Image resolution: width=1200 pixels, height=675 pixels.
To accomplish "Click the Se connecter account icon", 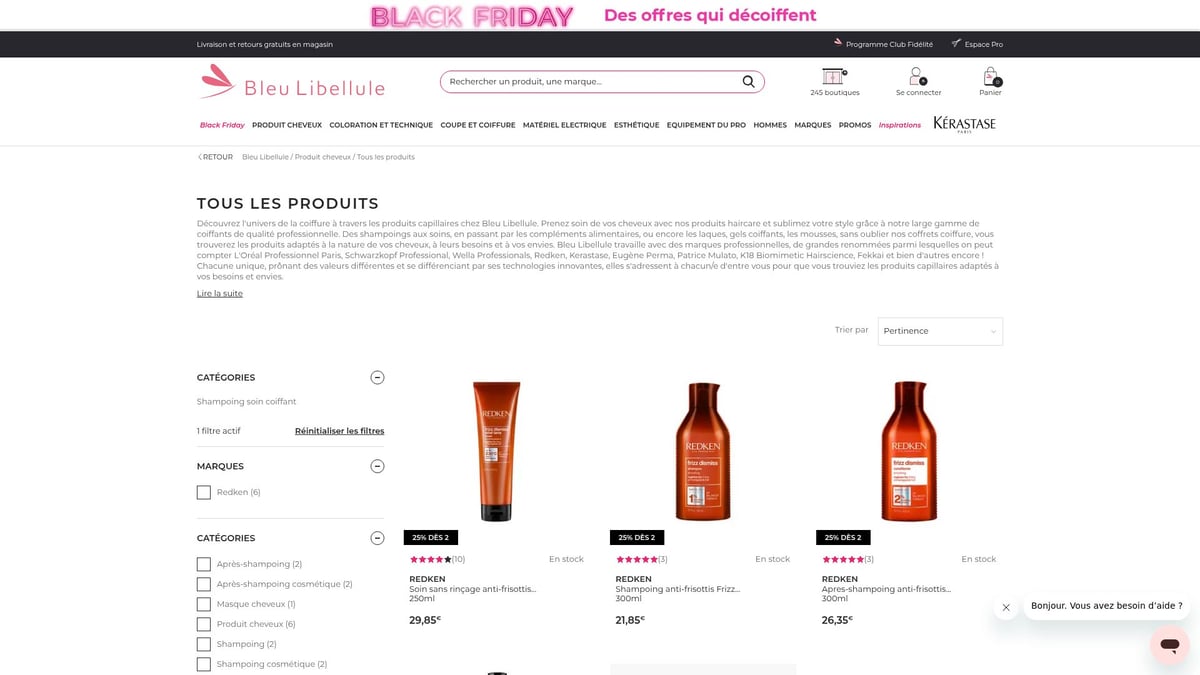I will (x=917, y=77).
